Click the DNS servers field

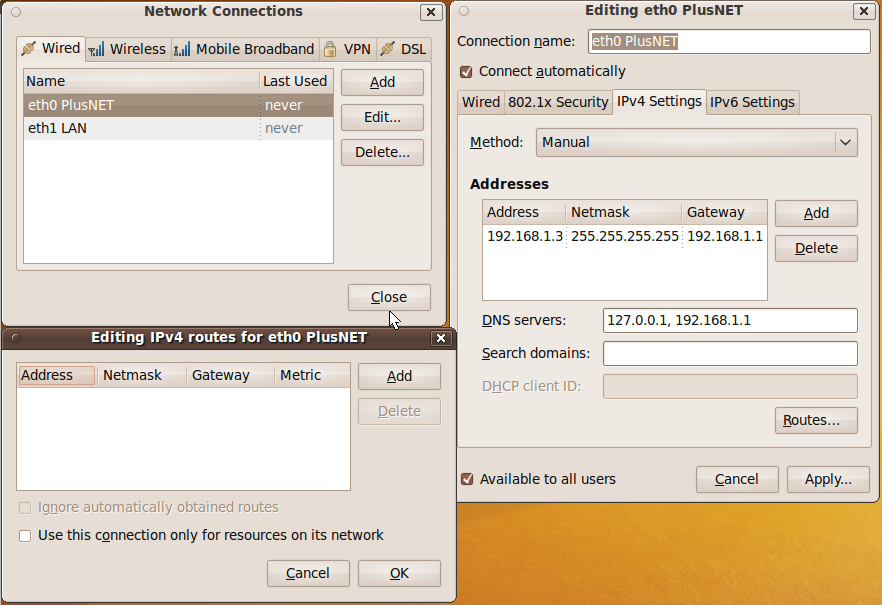730,320
